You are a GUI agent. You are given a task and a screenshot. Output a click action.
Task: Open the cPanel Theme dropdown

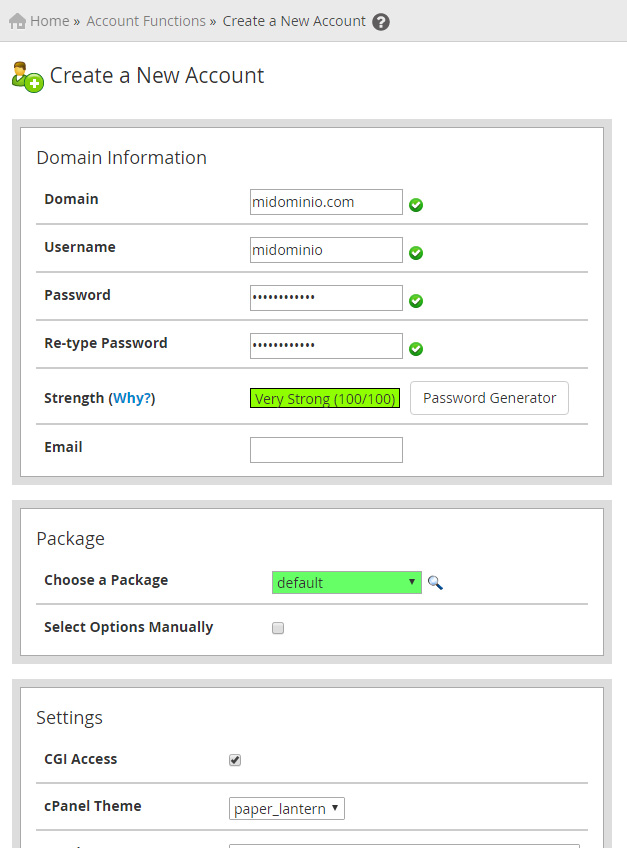tap(286, 808)
